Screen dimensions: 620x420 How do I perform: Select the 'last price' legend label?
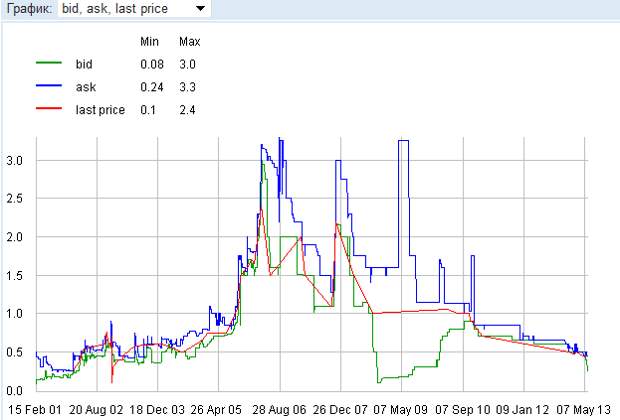click(100, 110)
